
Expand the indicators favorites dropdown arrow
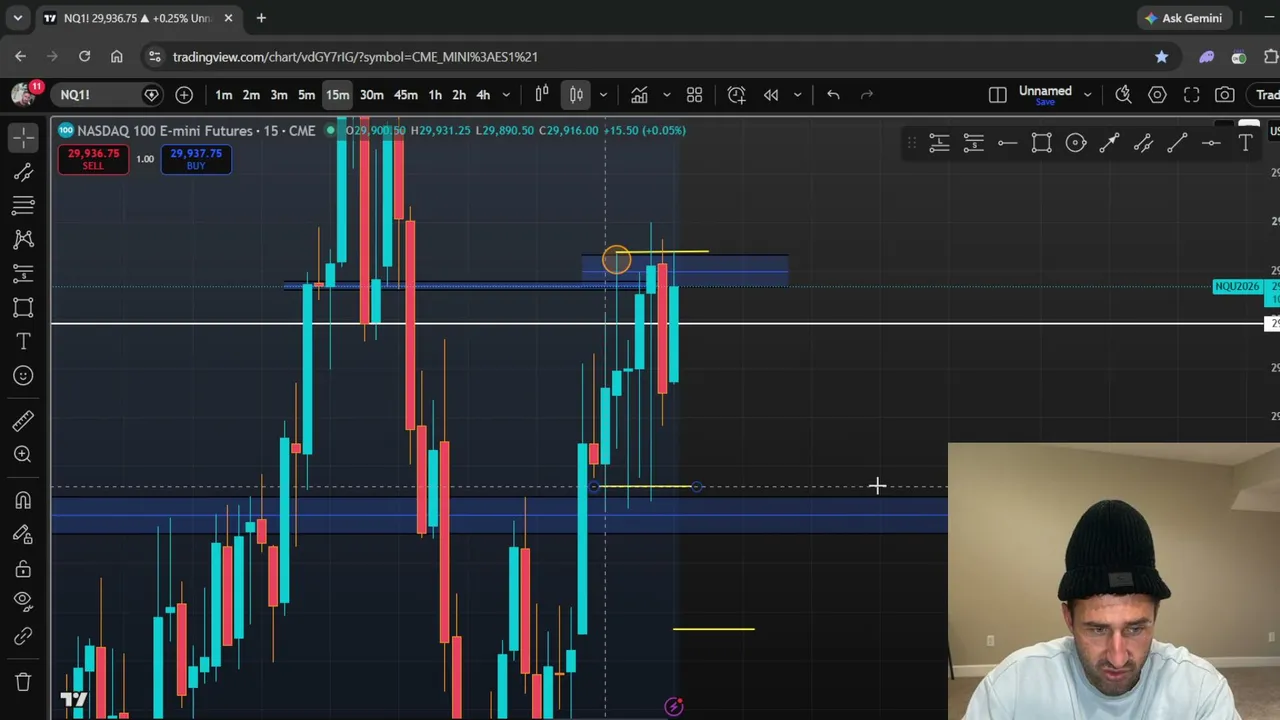coord(666,95)
